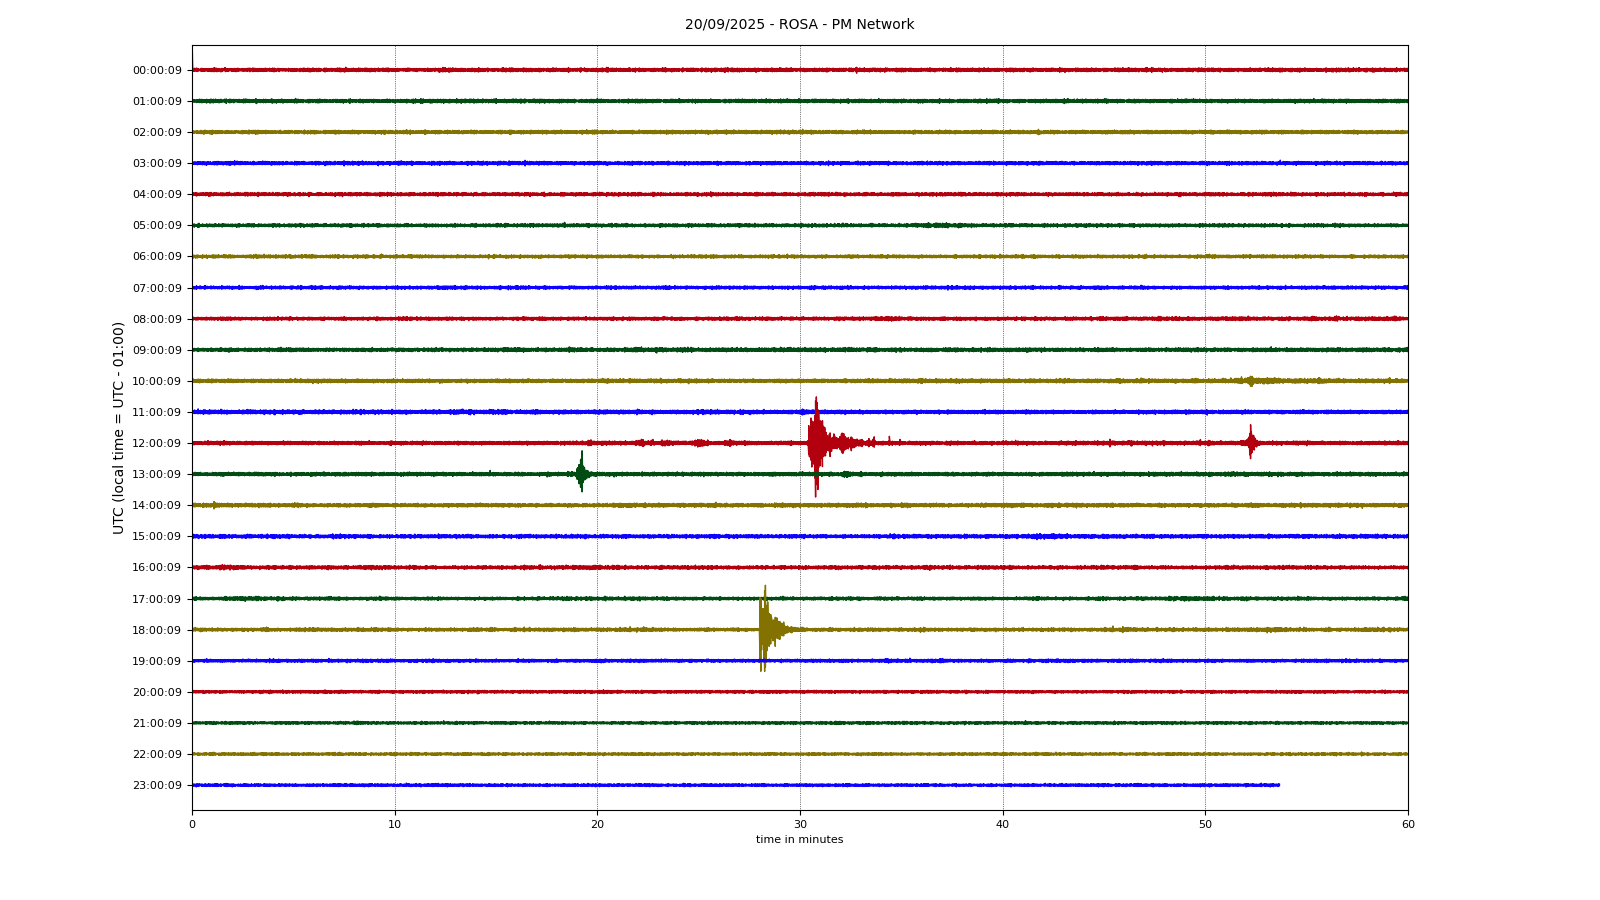Select the 12:00:09 hour label
Image resolution: width=1600 pixels, height=900 pixels.
[157, 444]
